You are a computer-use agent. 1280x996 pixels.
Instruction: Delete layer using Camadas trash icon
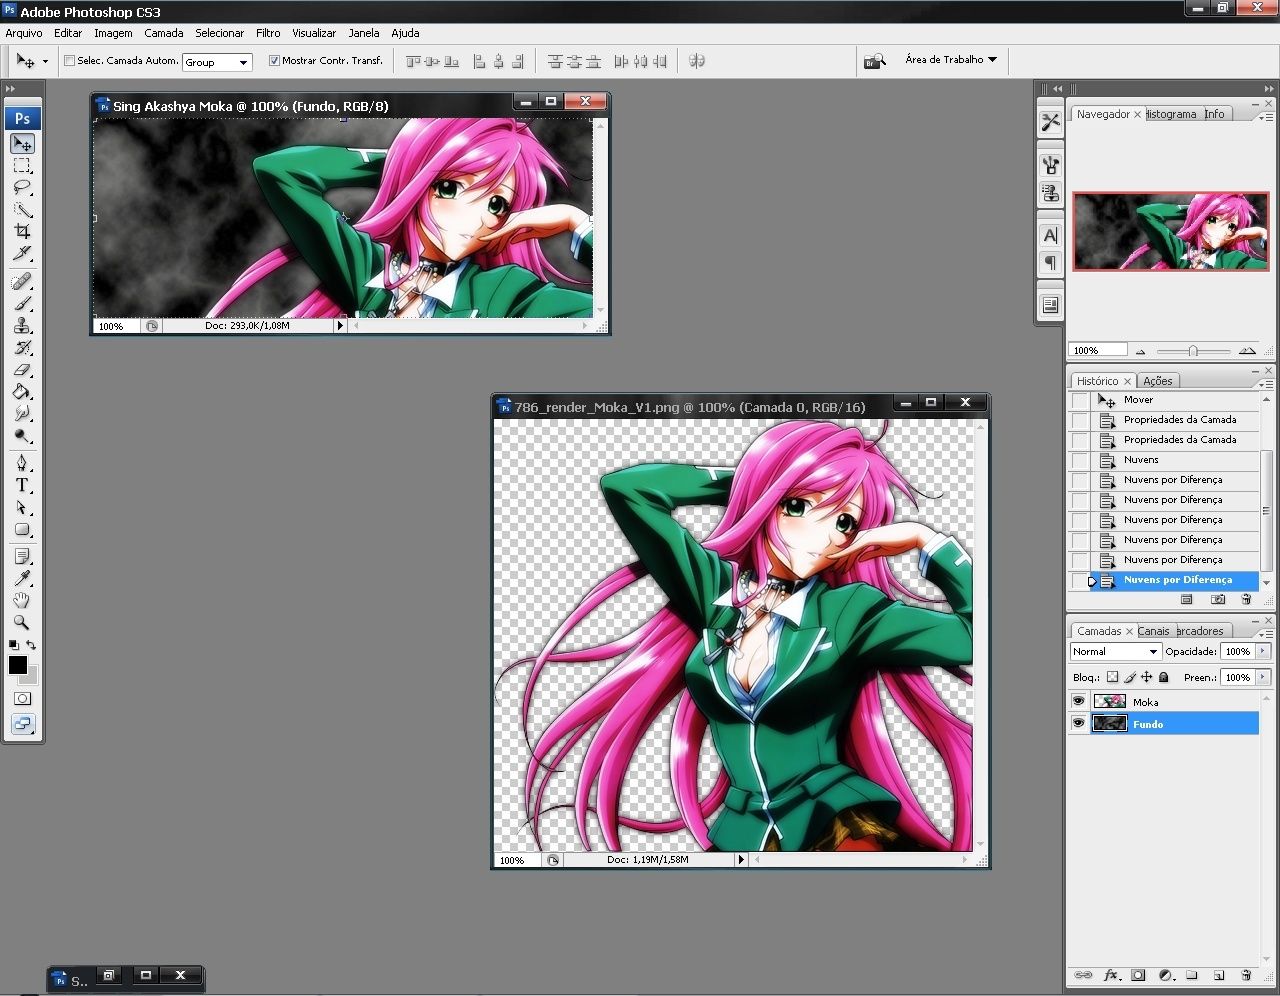pyautogui.click(x=1246, y=975)
